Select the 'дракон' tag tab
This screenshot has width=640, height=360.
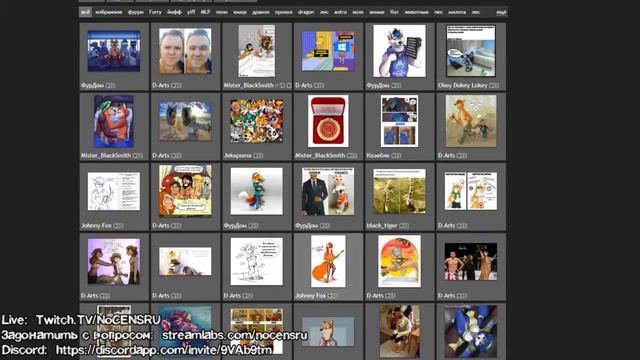261,12
